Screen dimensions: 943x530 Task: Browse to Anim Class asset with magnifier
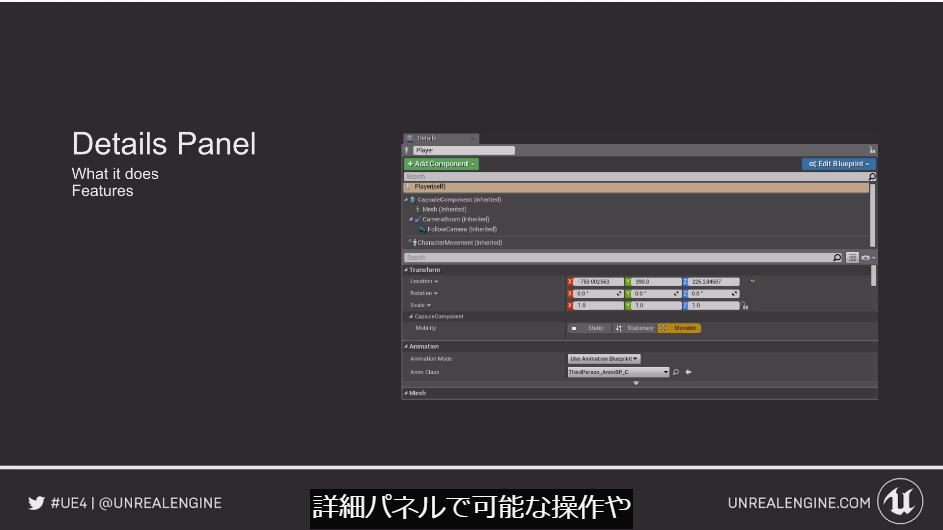(x=676, y=372)
